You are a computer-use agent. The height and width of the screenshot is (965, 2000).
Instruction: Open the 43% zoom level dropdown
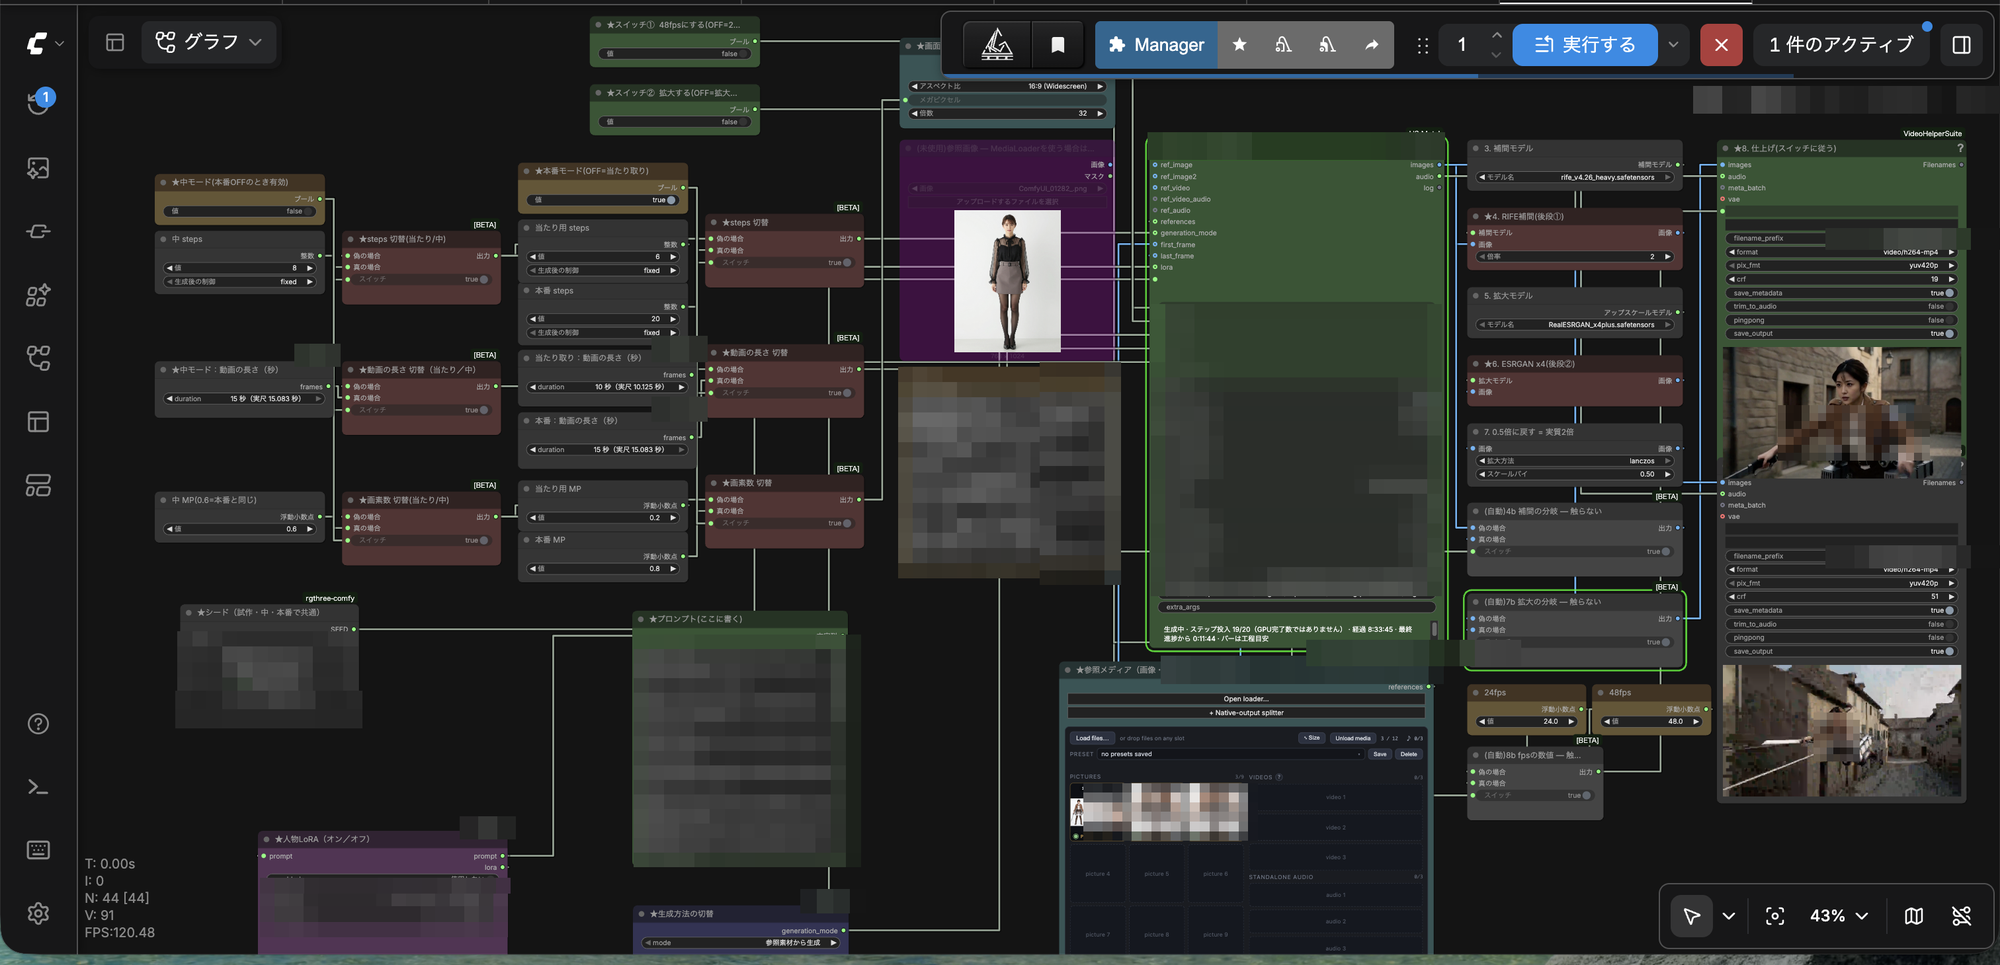coord(1840,916)
